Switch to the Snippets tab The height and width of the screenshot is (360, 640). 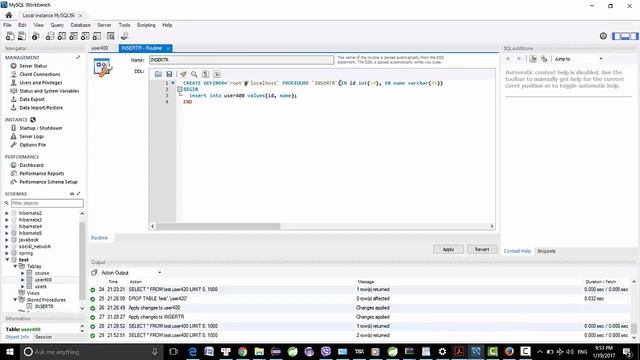[x=546, y=251]
